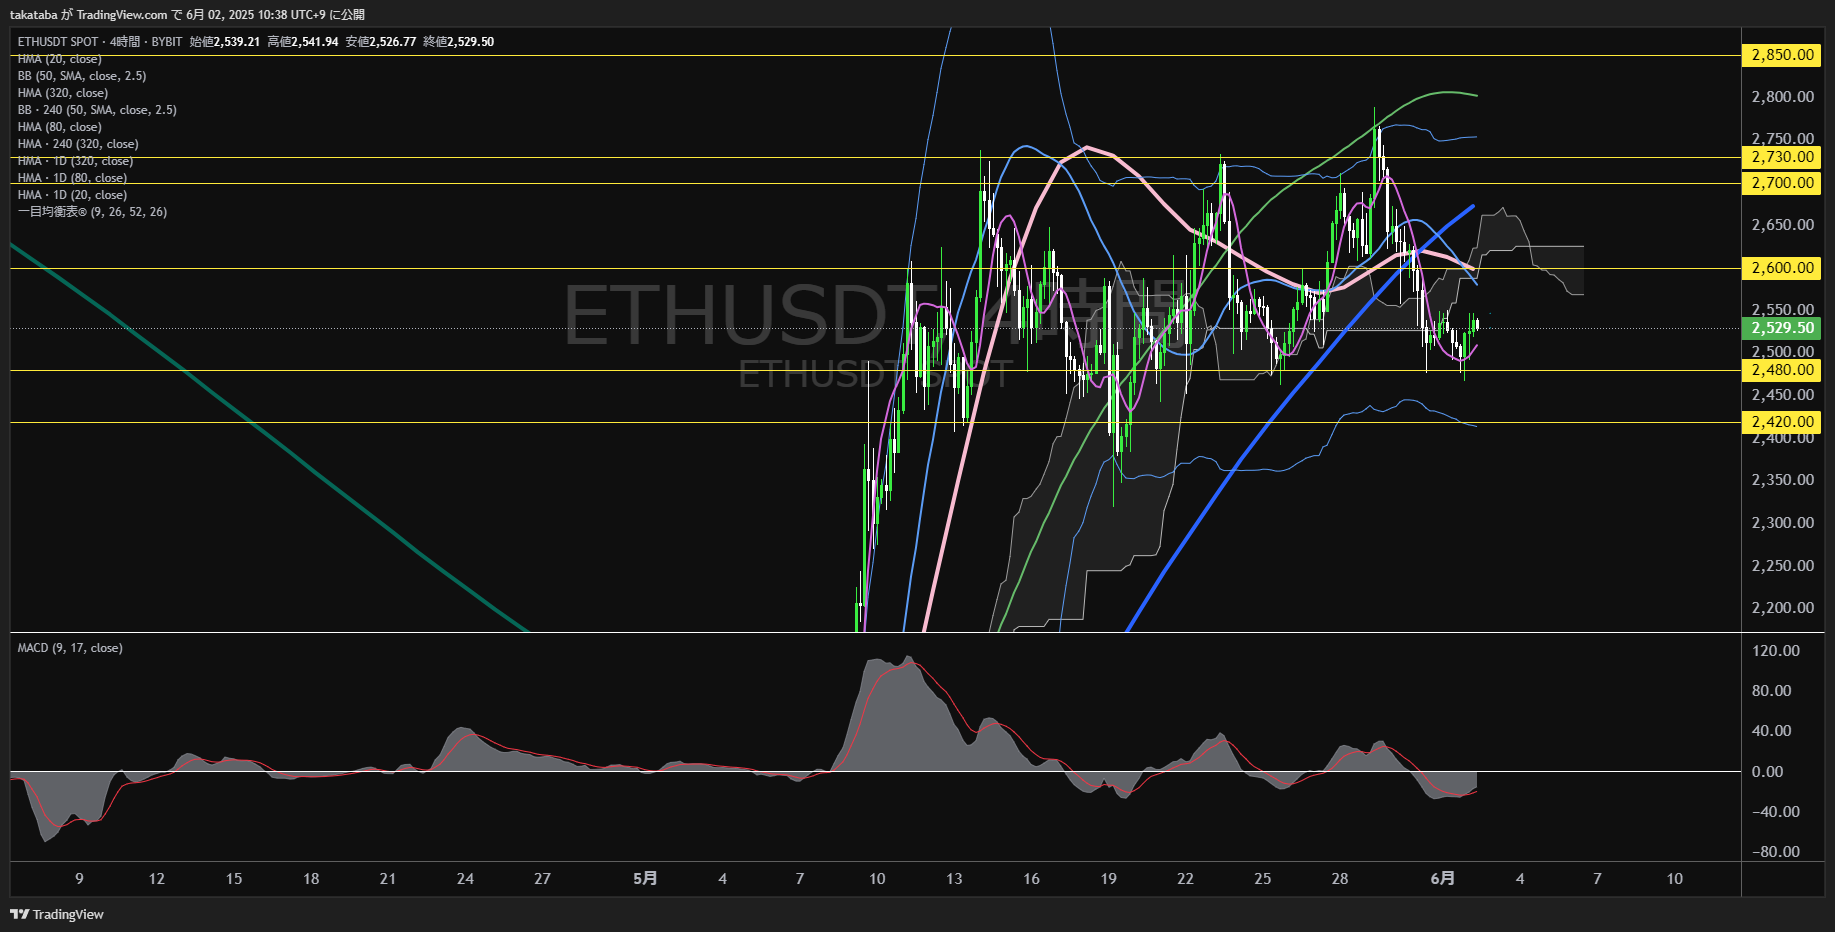
Task: Click the 2,250.00 price axis tick
Action: pos(1782,566)
